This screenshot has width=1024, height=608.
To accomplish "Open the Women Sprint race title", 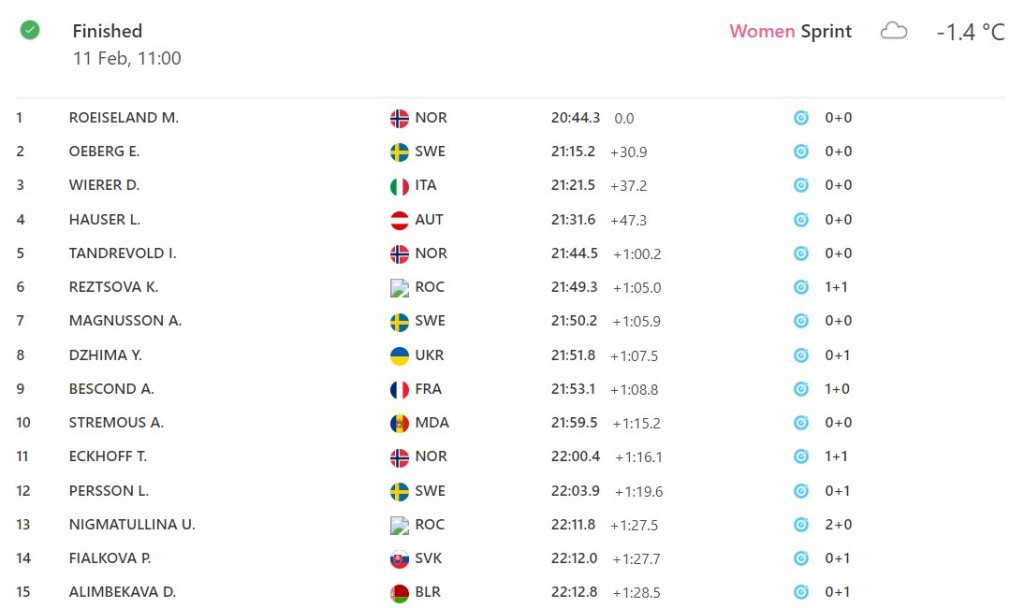I will pyautogui.click(x=790, y=31).
